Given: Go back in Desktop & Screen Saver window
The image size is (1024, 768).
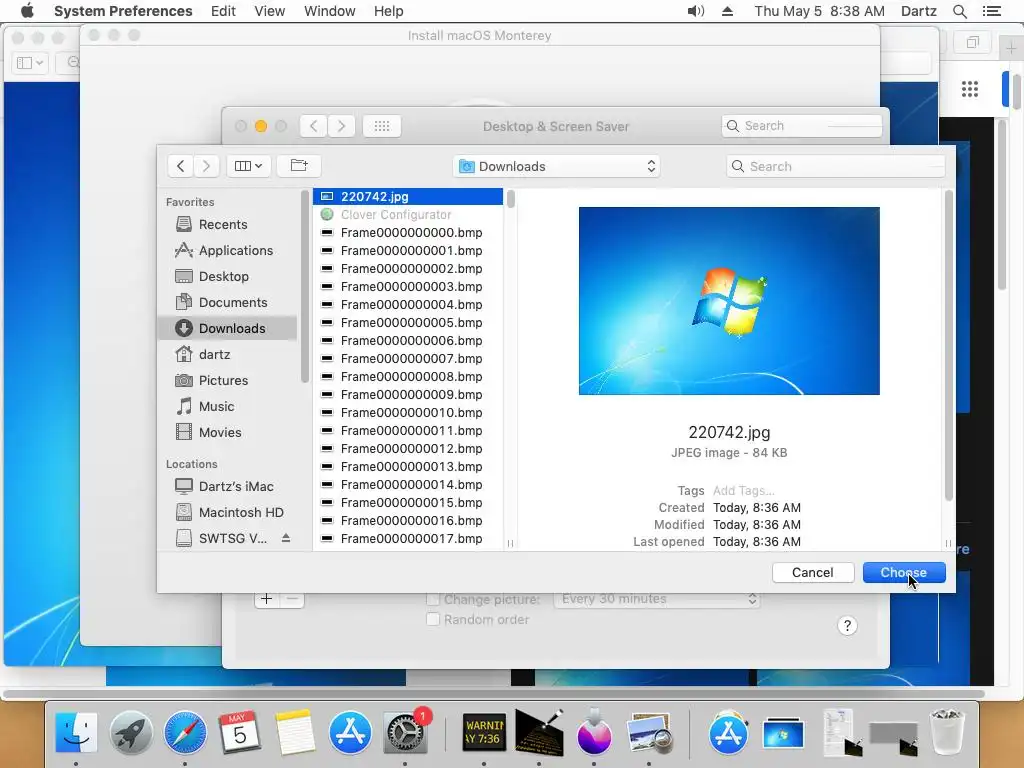Looking at the screenshot, I should (x=313, y=126).
